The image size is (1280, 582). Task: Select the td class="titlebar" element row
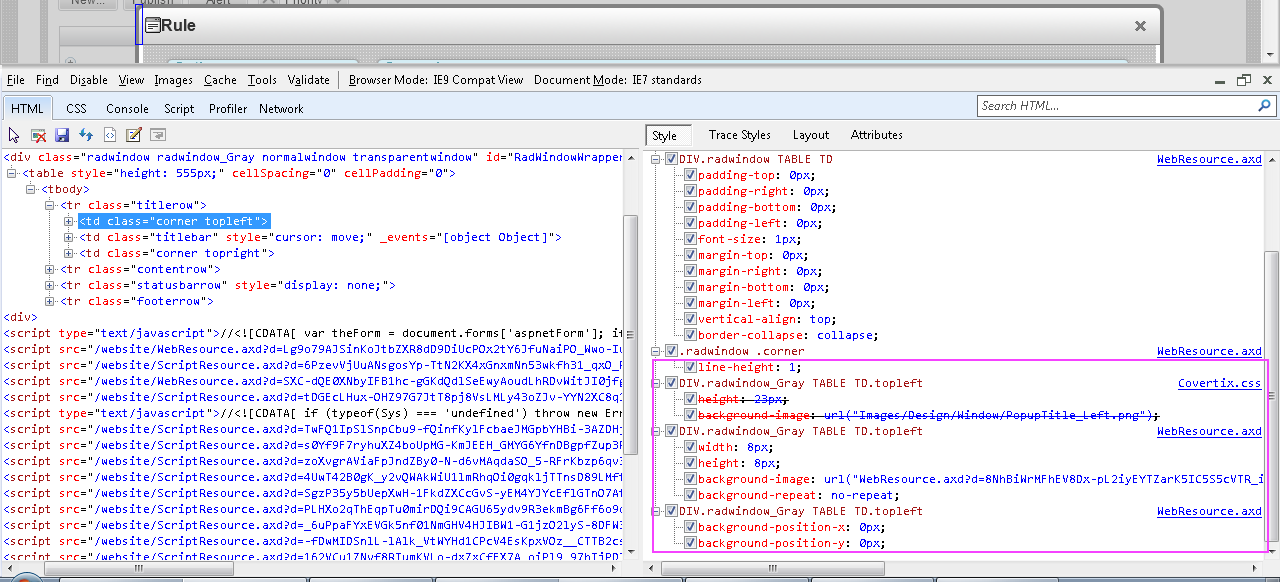pyautogui.click(x=320, y=237)
